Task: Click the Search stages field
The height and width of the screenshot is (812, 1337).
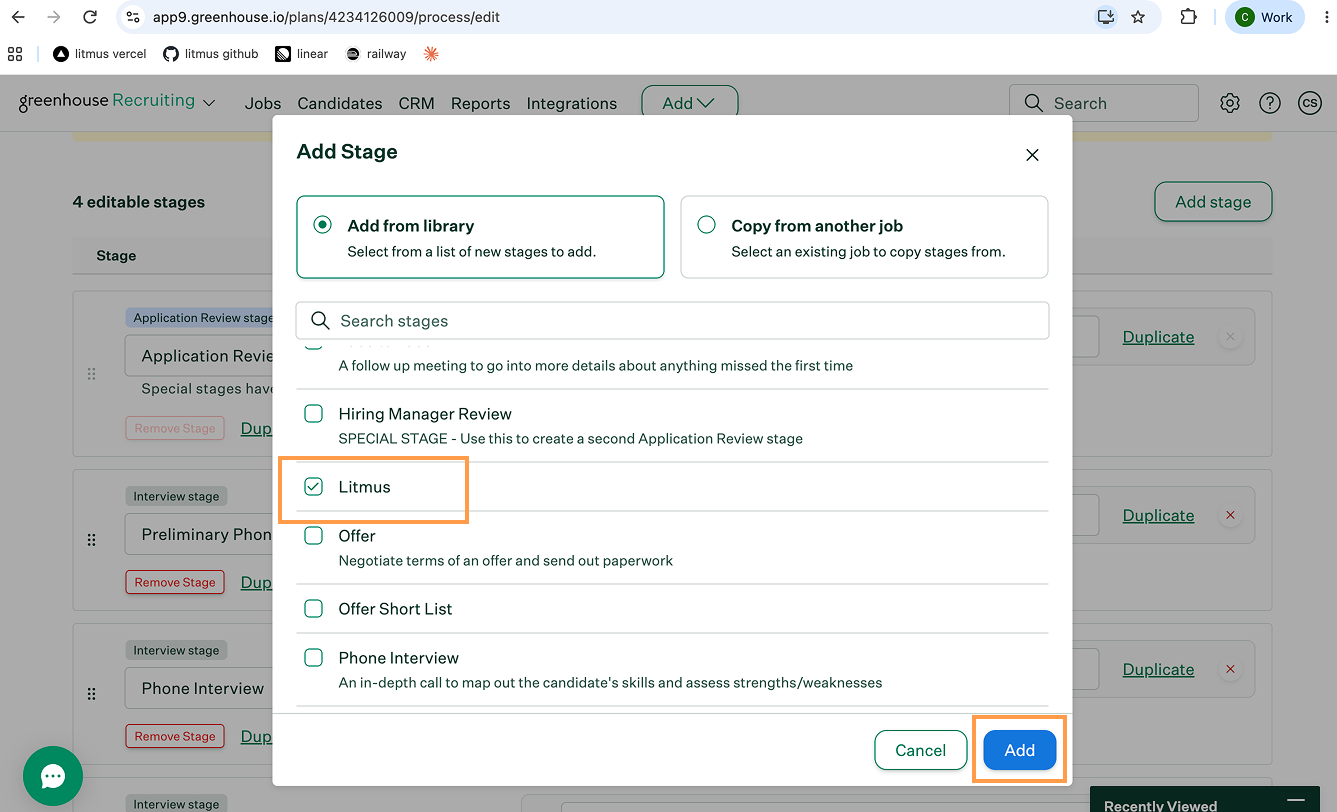Action: coord(672,320)
